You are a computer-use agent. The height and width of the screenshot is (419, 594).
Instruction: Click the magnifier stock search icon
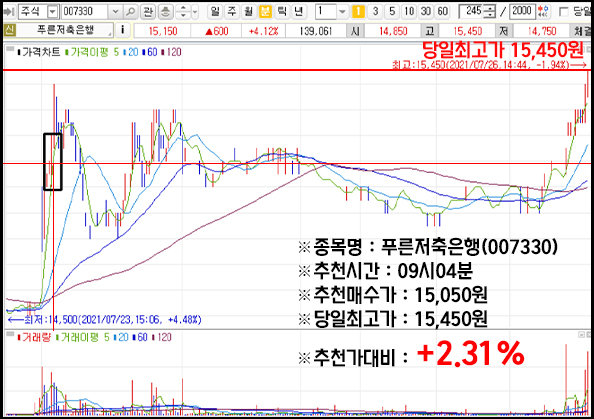[130, 12]
